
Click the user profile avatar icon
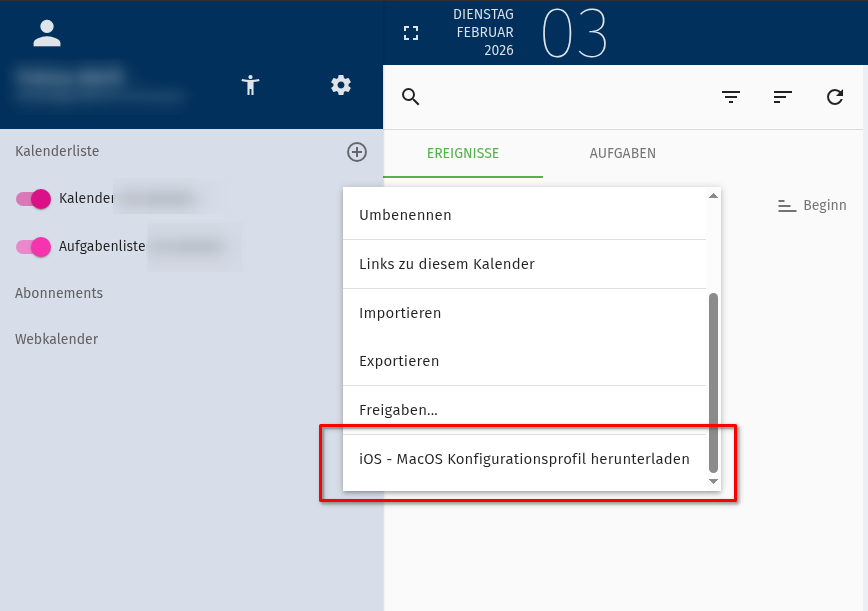tap(47, 33)
